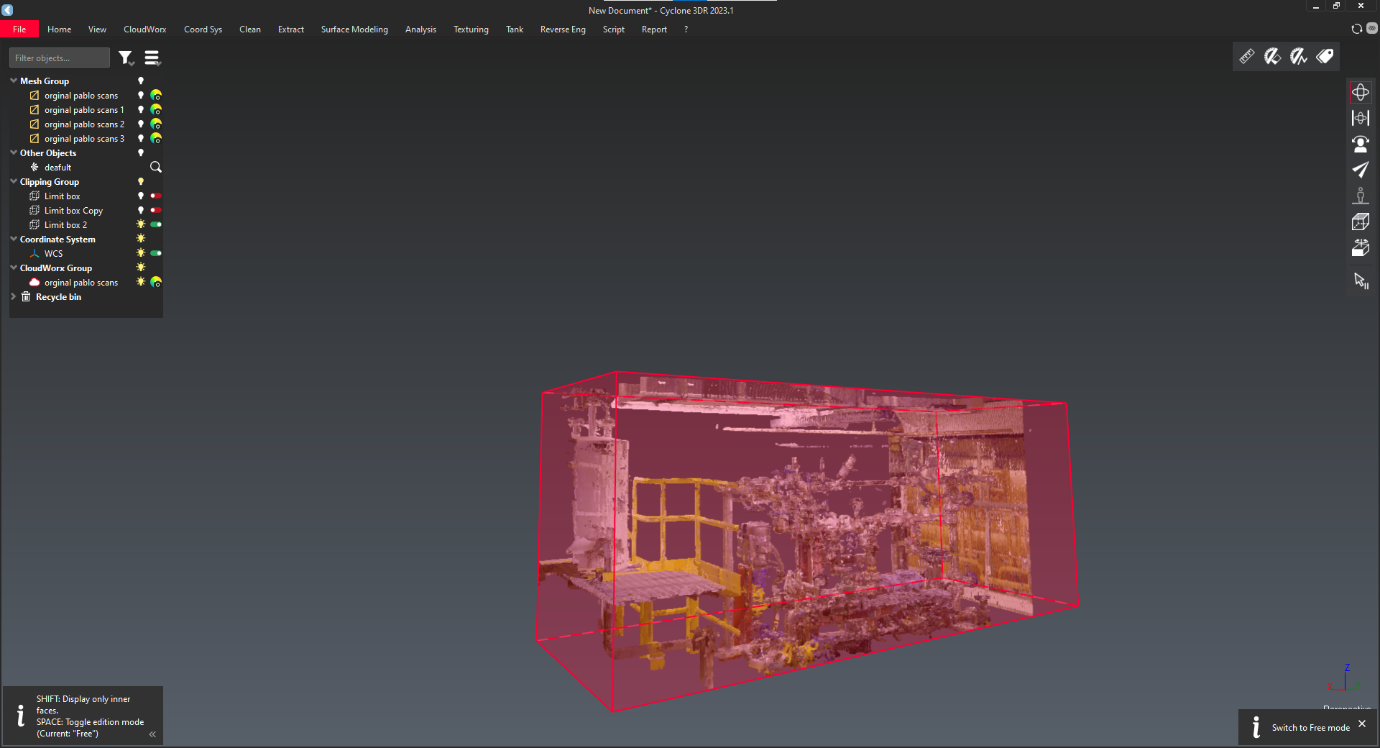1380x748 pixels.
Task: Activate the constrained orbit navigation mode
Action: pyautogui.click(x=1360, y=118)
